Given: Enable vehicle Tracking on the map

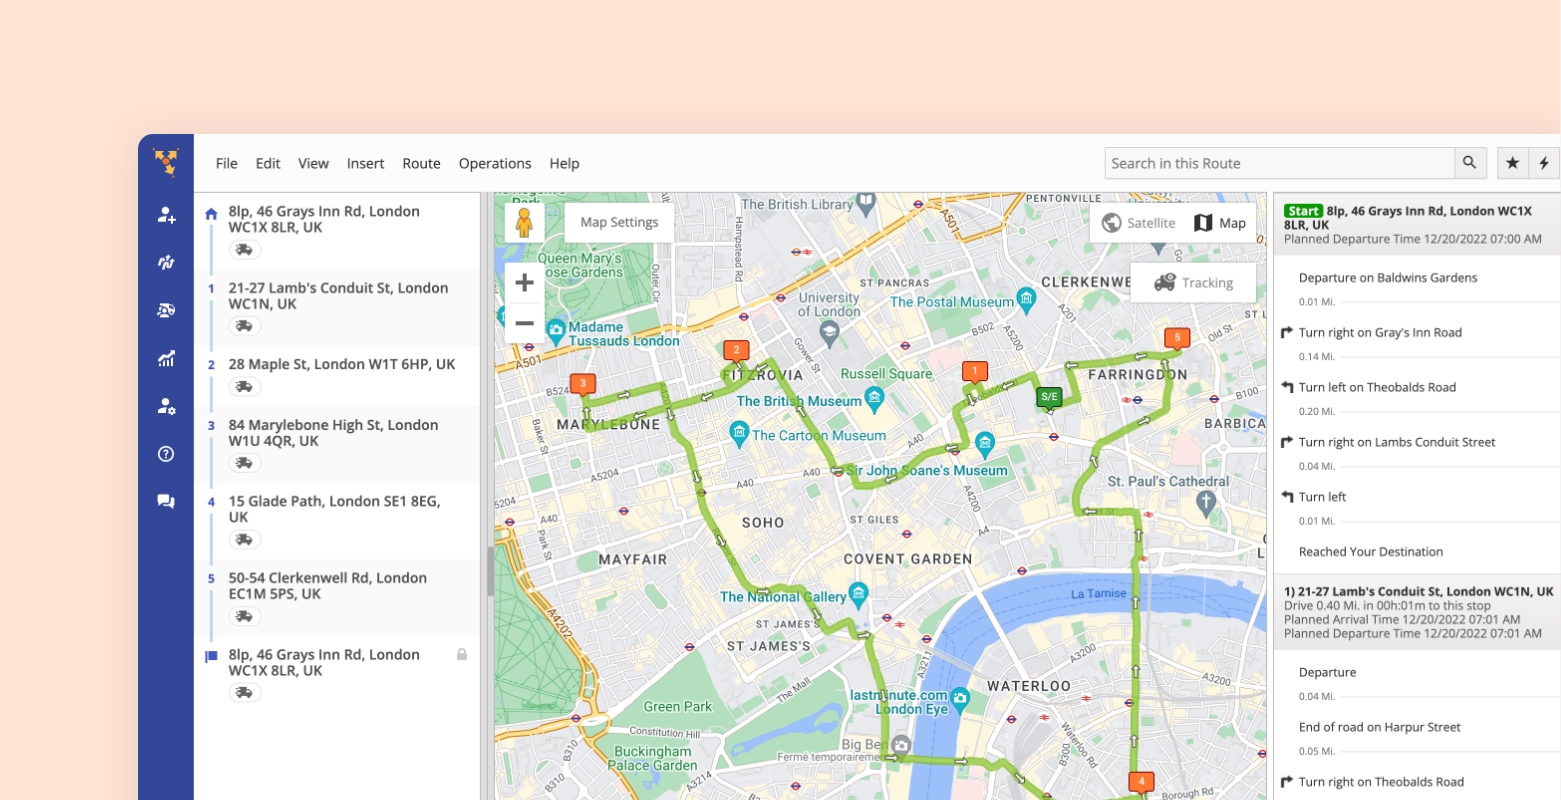Looking at the screenshot, I should pyautogui.click(x=1193, y=282).
